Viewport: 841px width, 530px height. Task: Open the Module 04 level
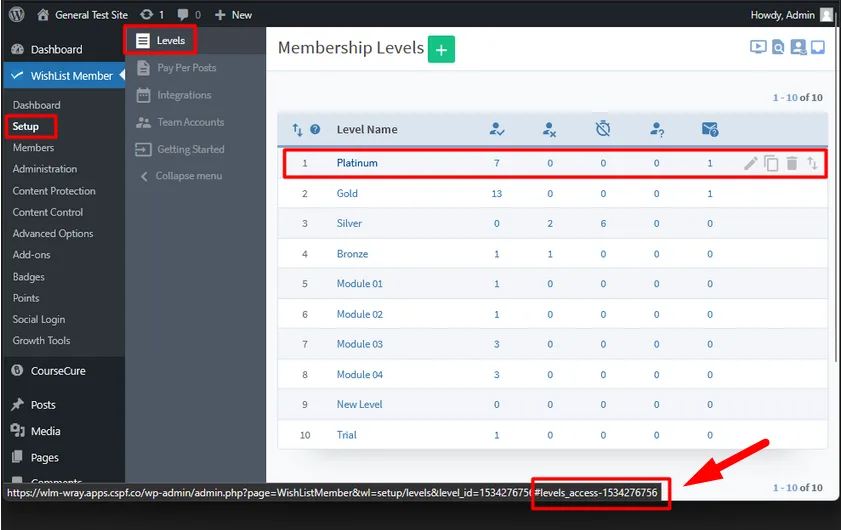[x=359, y=374]
